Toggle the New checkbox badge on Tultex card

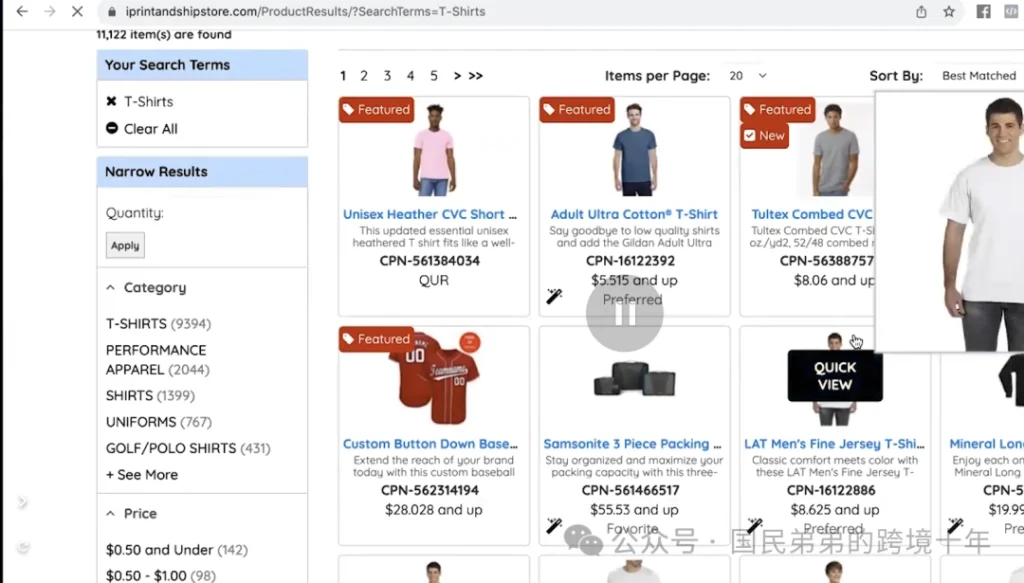(750, 136)
